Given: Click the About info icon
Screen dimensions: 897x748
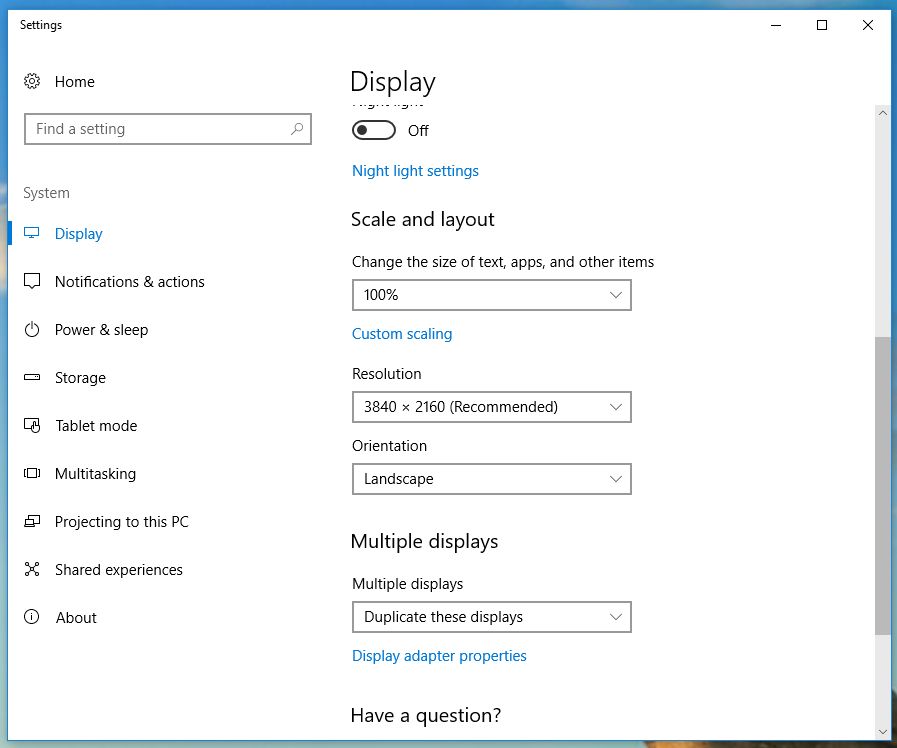Looking at the screenshot, I should (x=31, y=616).
